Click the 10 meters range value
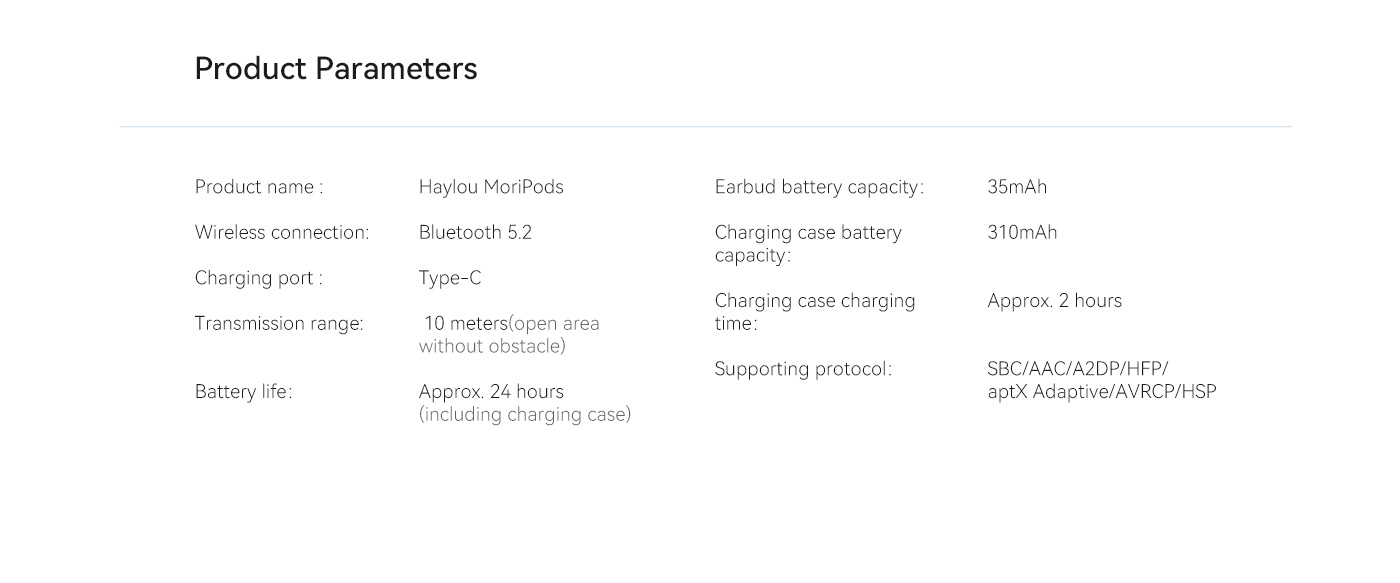This screenshot has width=1400, height=583. click(466, 323)
